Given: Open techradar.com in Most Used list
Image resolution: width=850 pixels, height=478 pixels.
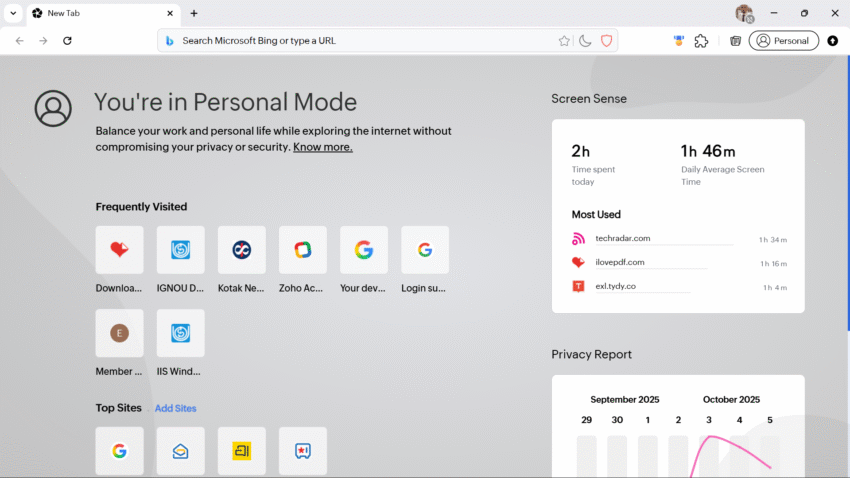Looking at the screenshot, I should tap(623, 238).
